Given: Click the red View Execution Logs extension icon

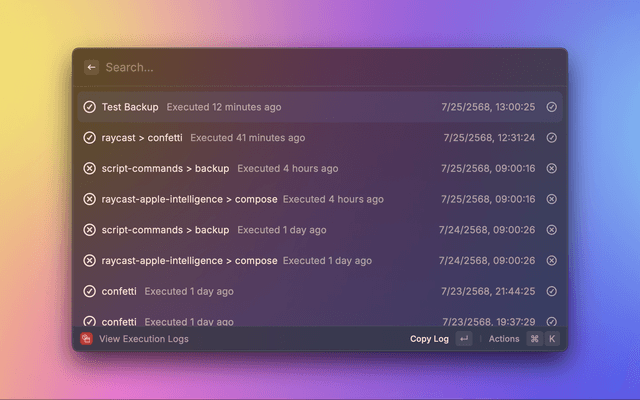Looking at the screenshot, I should tap(86, 339).
